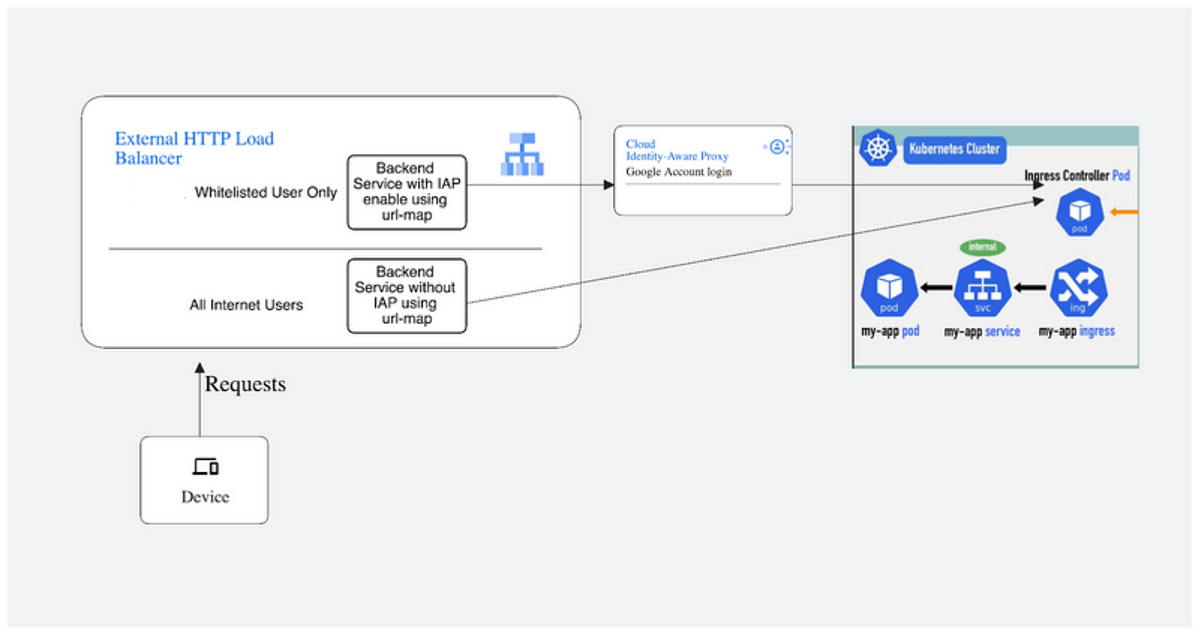Screen dimensions: 1200x636
Task: Select the Kubernetes Cluster title tab
Action: point(953,149)
